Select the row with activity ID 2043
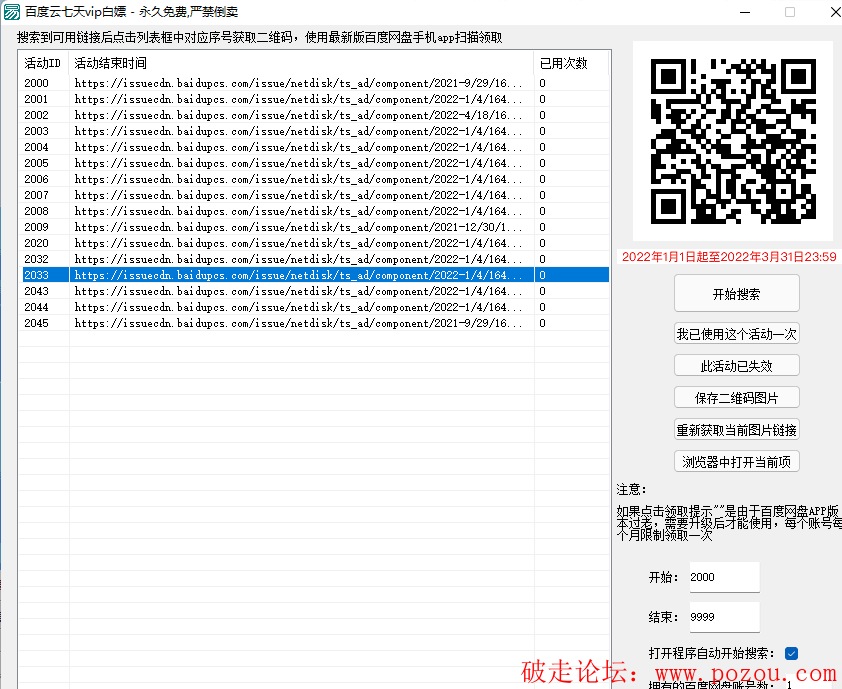The height and width of the screenshot is (689, 842). pyautogui.click(x=314, y=291)
